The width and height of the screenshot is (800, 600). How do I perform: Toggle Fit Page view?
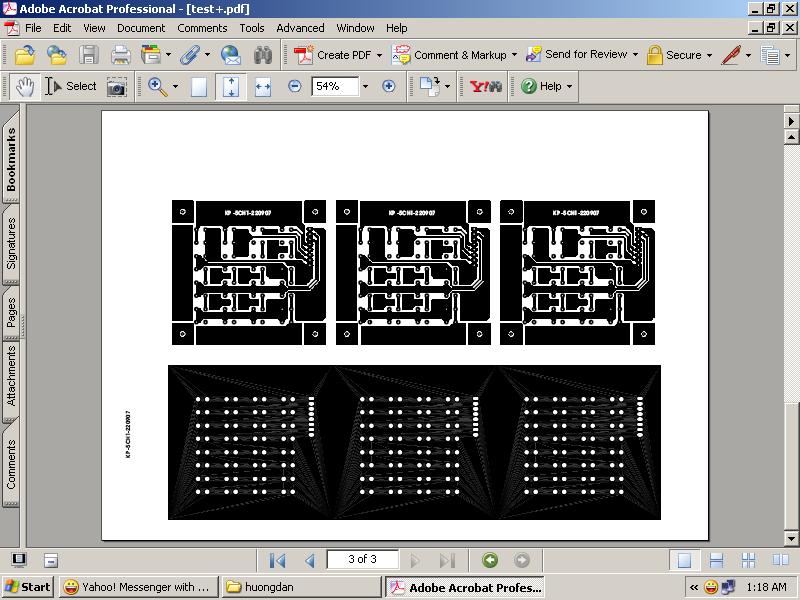tap(231, 86)
